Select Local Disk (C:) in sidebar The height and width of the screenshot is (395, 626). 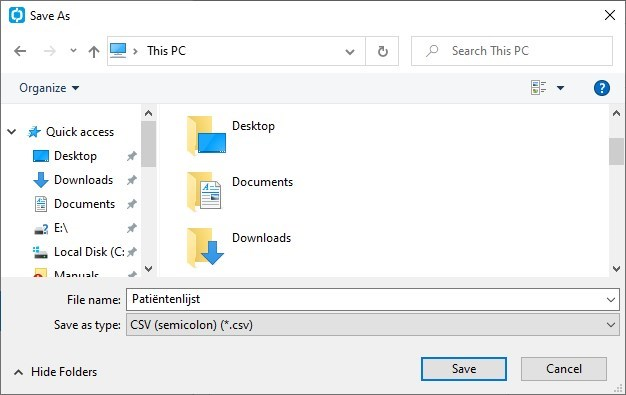coord(85,252)
